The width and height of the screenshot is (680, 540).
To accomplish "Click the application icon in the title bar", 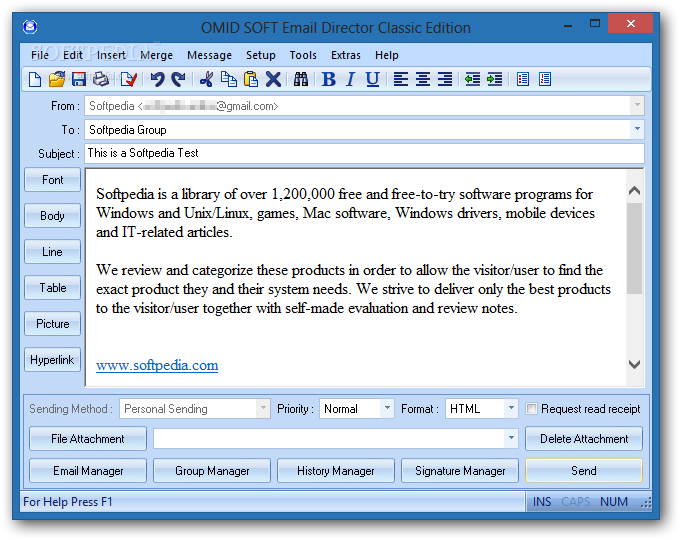I will (x=30, y=27).
